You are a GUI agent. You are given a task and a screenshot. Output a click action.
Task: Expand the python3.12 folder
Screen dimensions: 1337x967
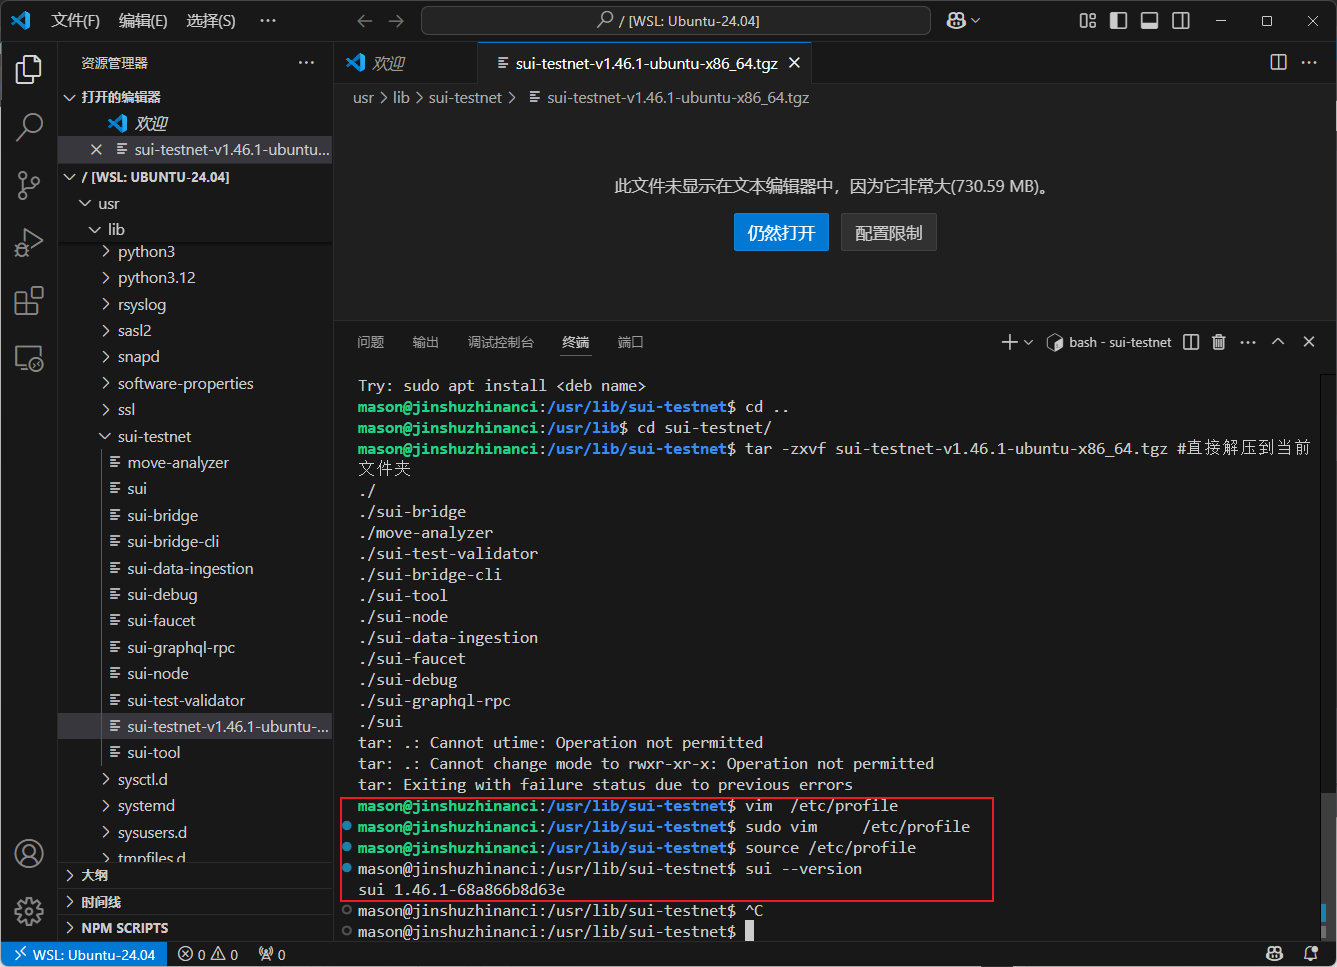coord(195,278)
